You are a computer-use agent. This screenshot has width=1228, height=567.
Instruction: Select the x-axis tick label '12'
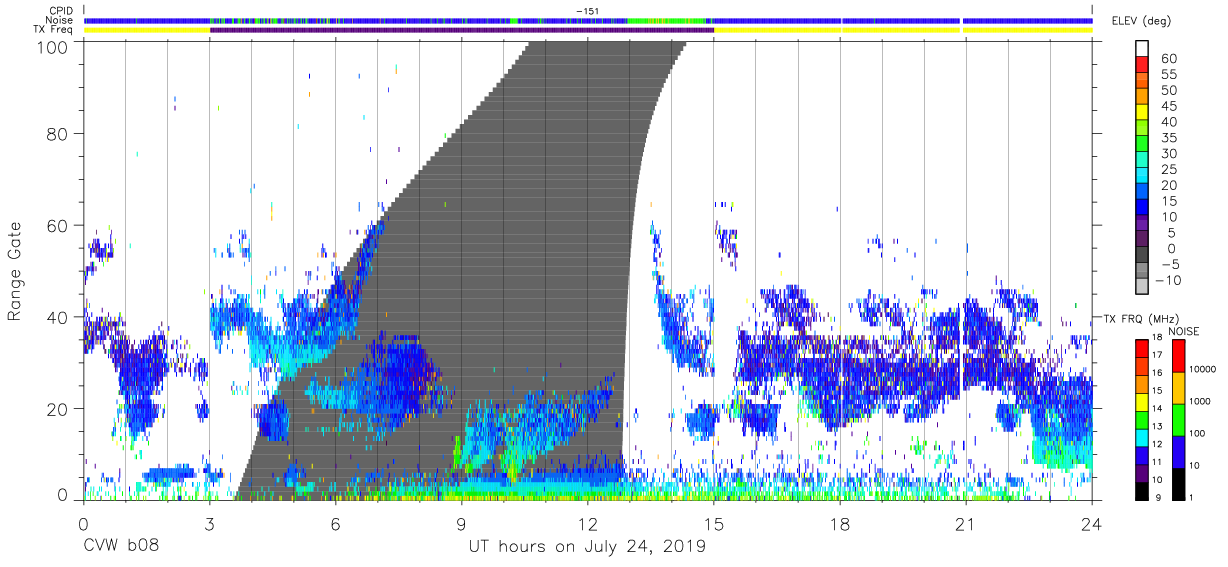click(587, 525)
